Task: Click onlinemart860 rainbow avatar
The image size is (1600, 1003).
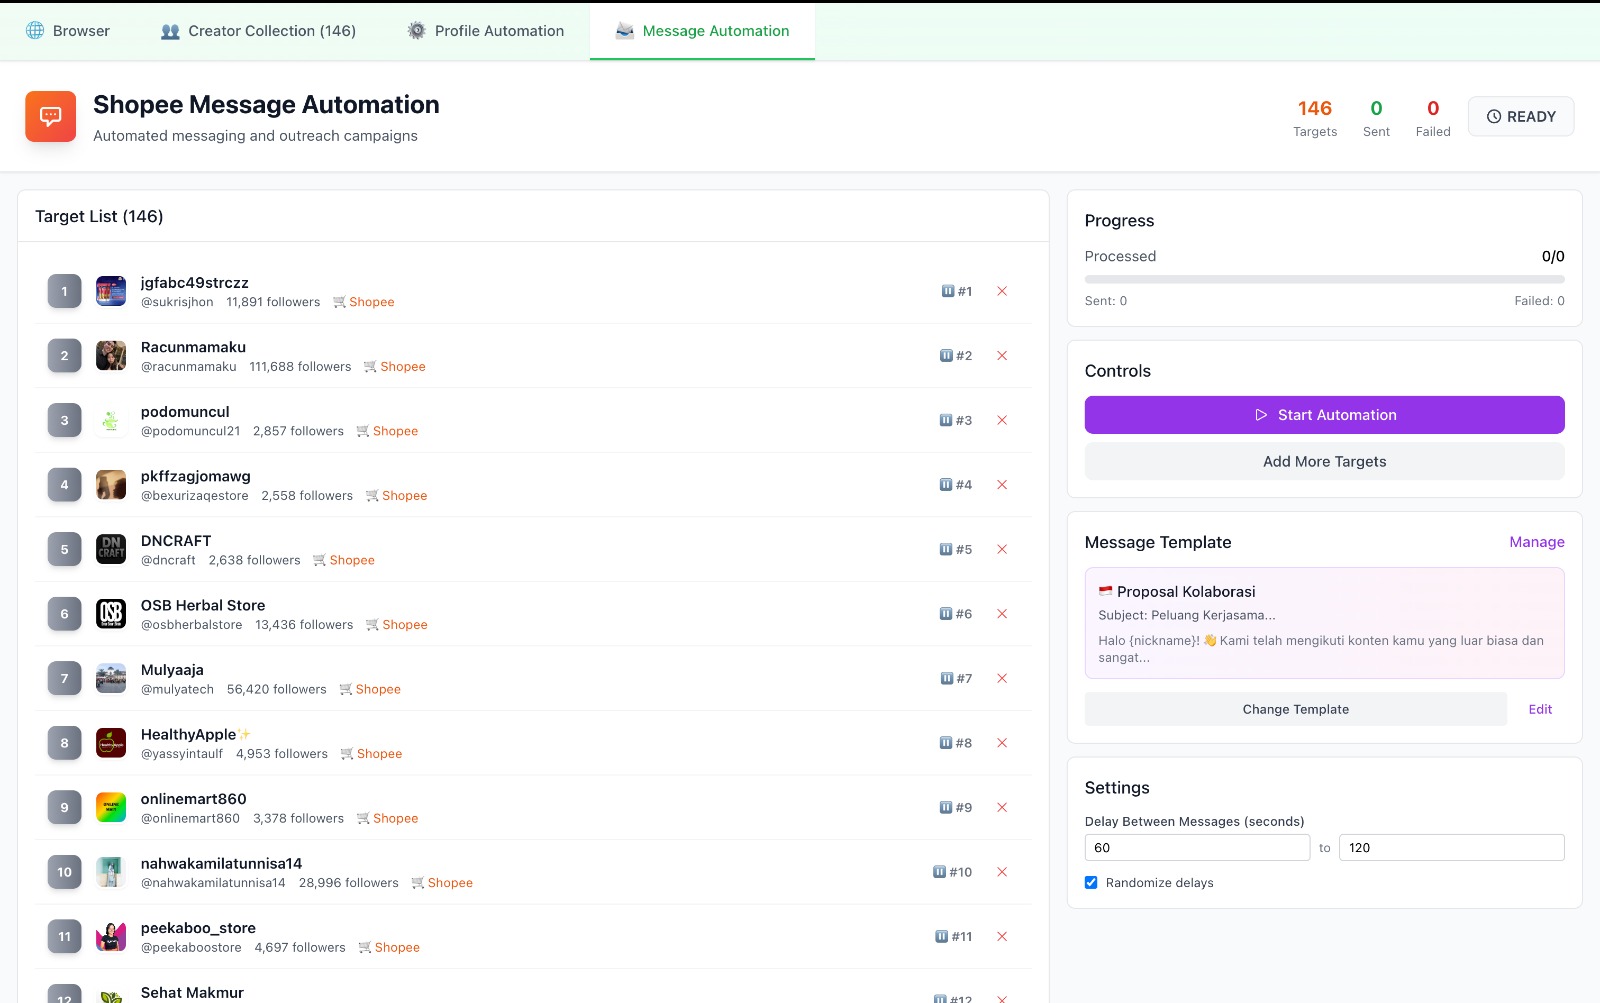Action: [111, 807]
